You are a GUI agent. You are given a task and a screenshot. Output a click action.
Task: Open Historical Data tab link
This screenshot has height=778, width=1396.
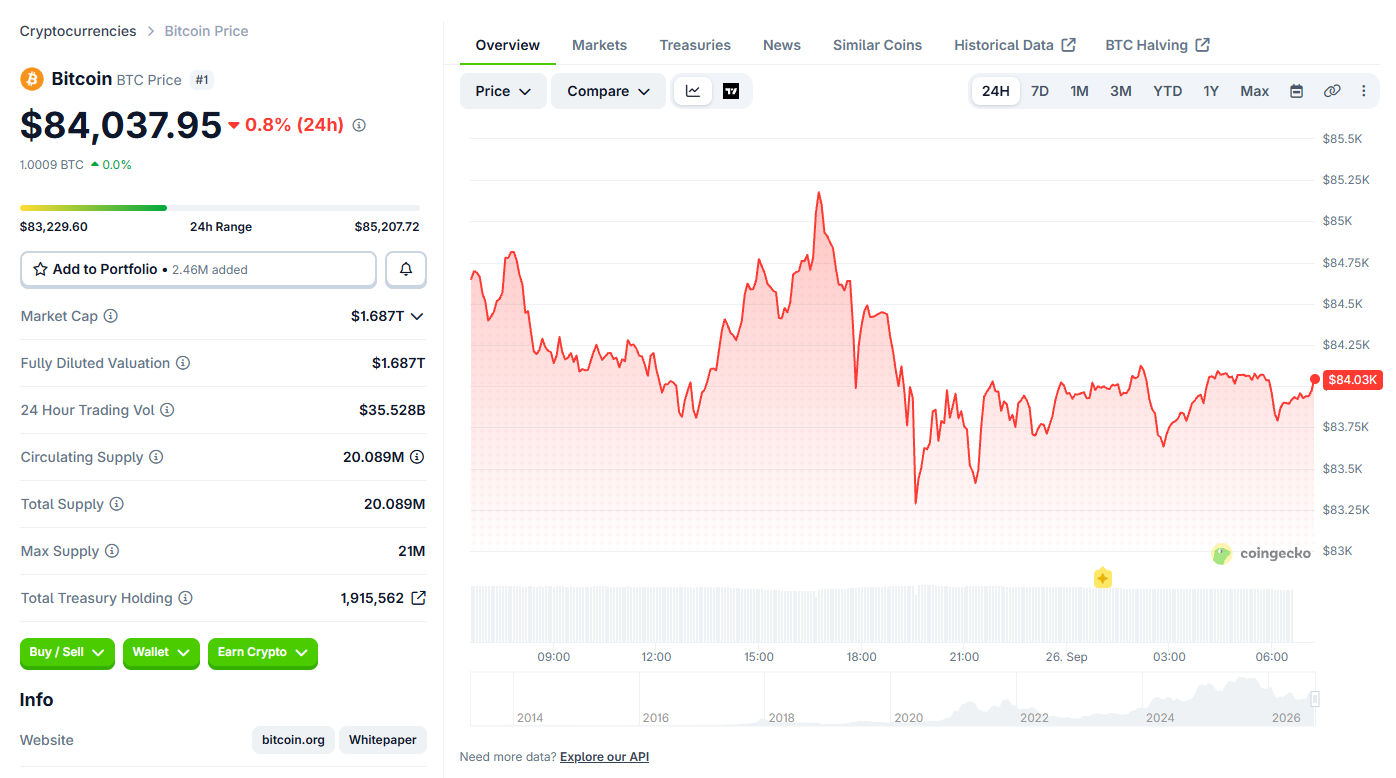1015,45
